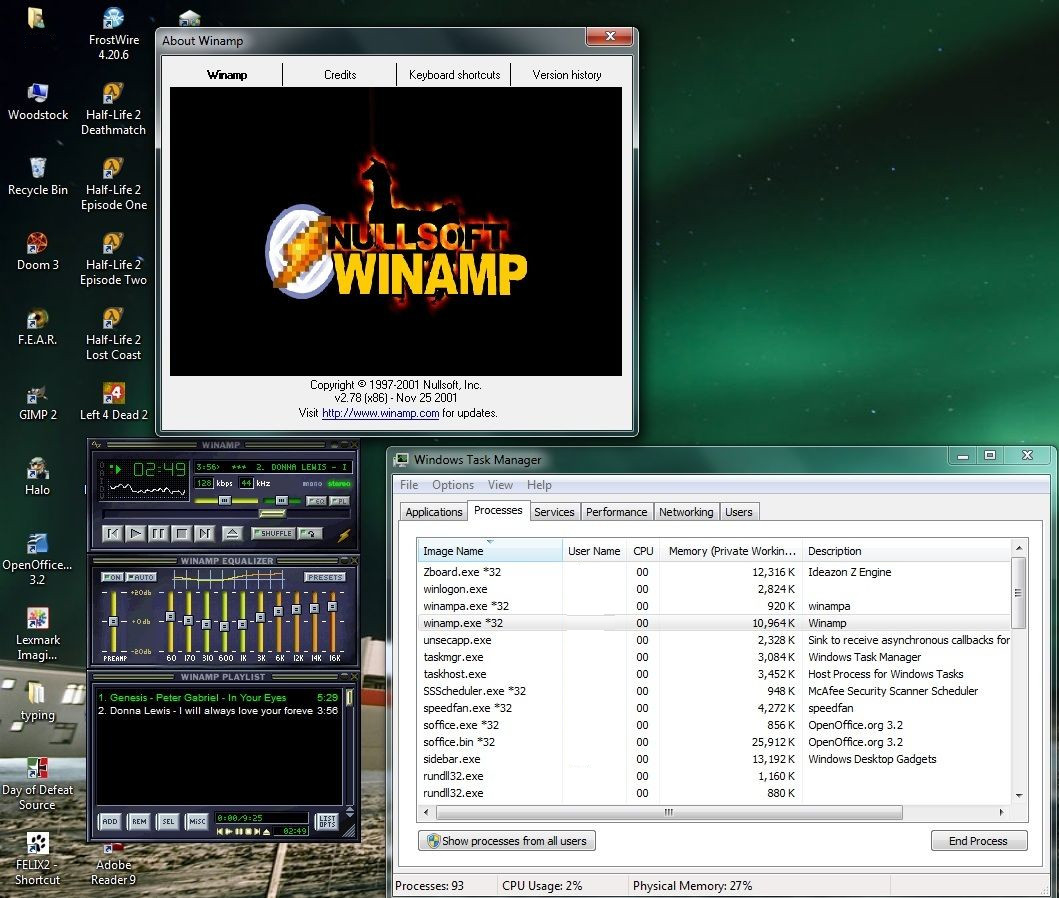
Task: Click the End Process button
Action: coord(978,841)
